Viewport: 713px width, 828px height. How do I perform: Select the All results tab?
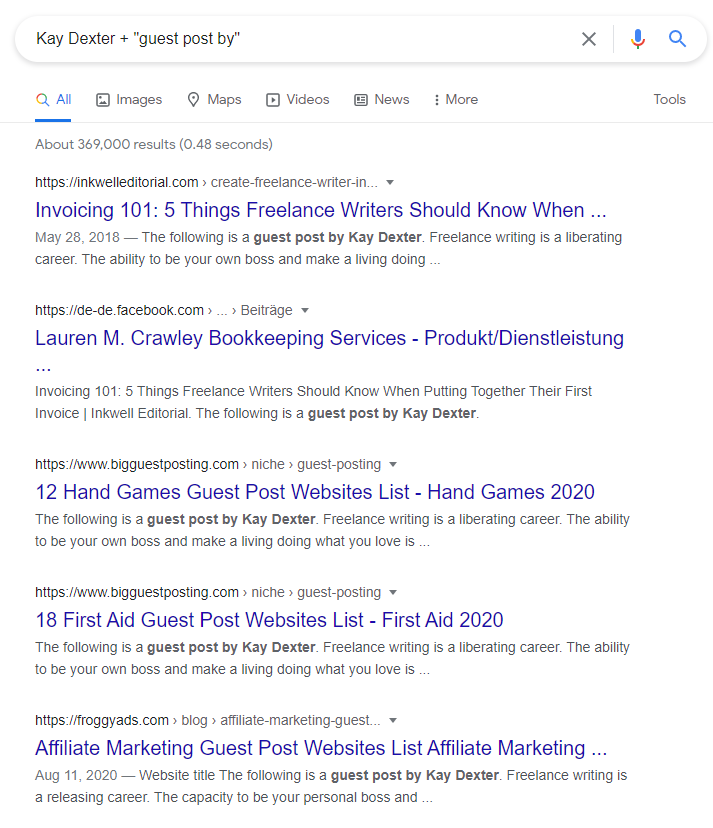pos(53,99)
